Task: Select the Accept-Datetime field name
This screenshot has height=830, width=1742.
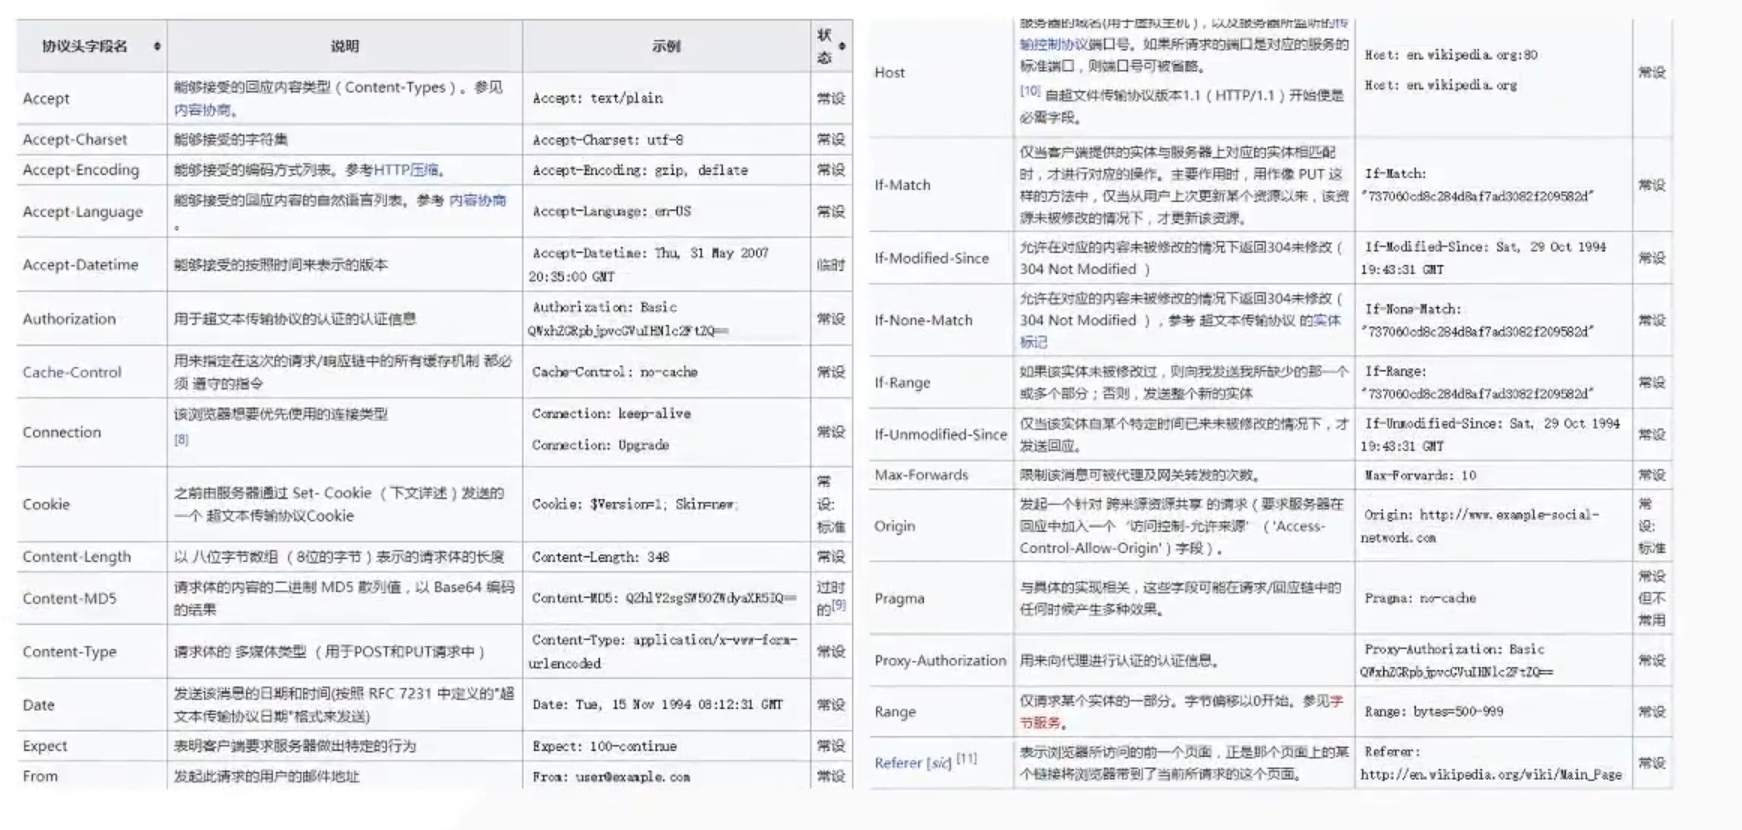Action: click(x=80, y=264)
